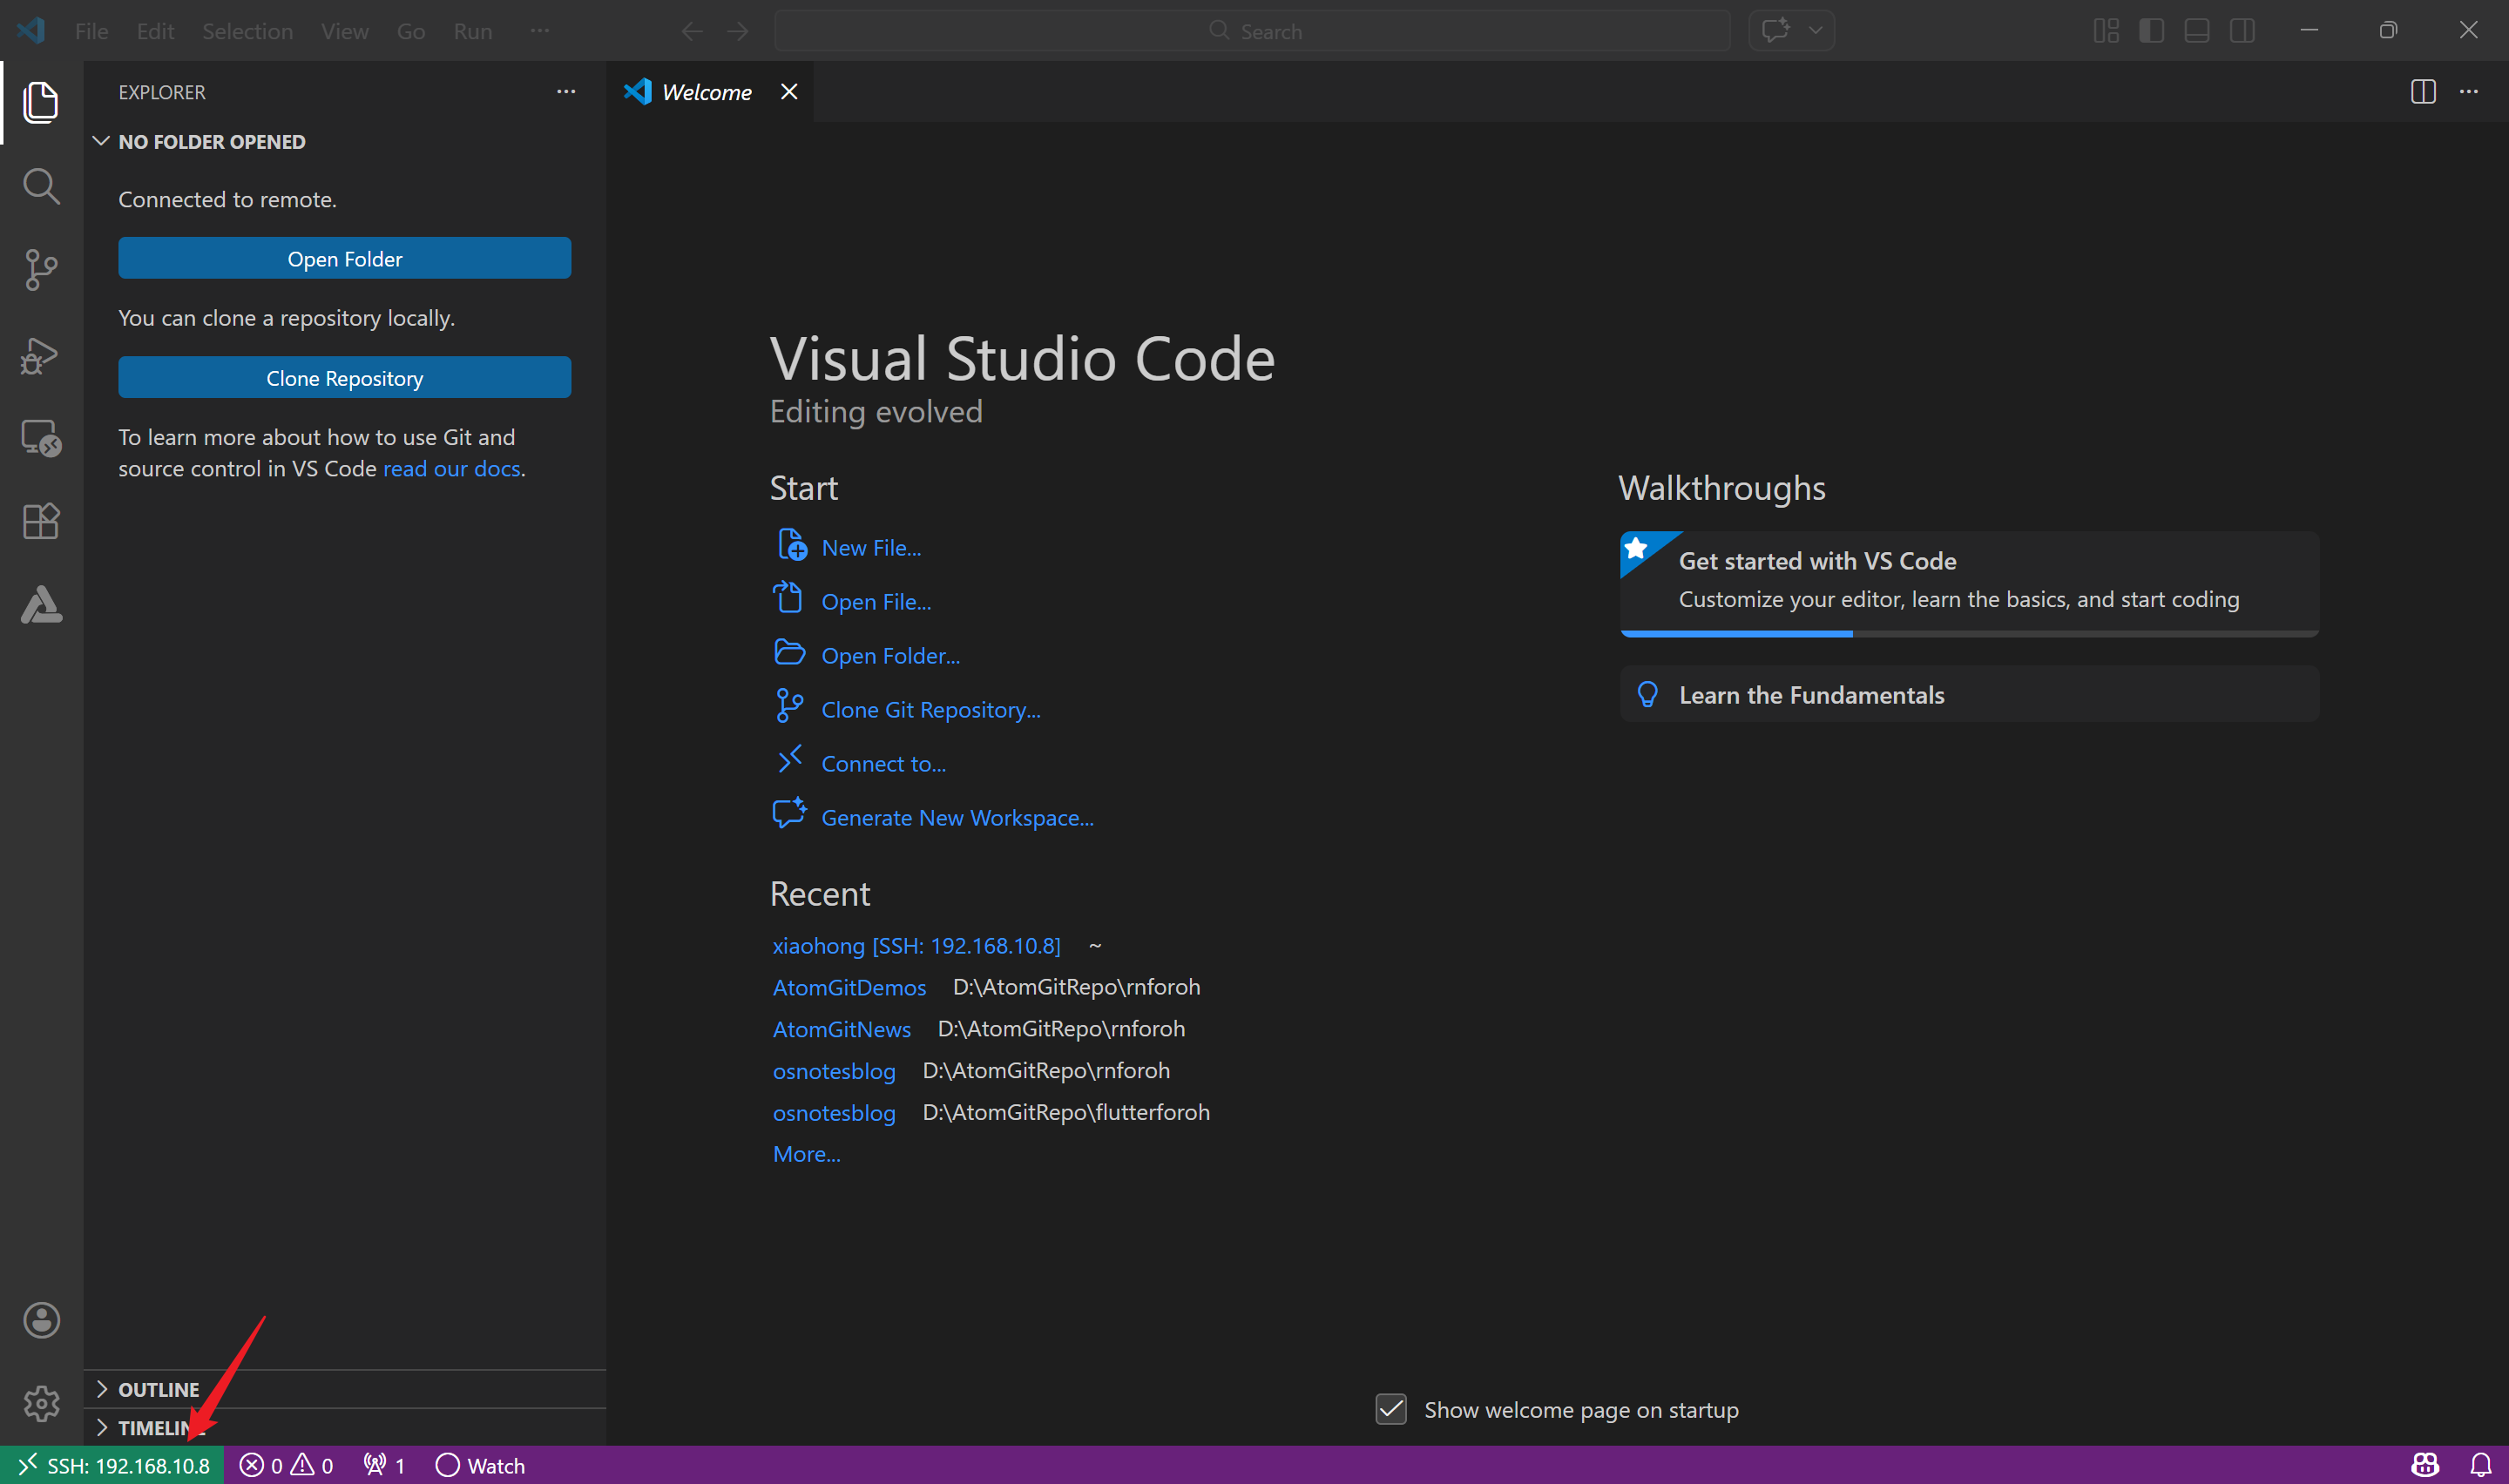Screen dimensions: 2509x1484
Task: Open recent osnotesblog in rnforoh
Action: point(834,1071)
